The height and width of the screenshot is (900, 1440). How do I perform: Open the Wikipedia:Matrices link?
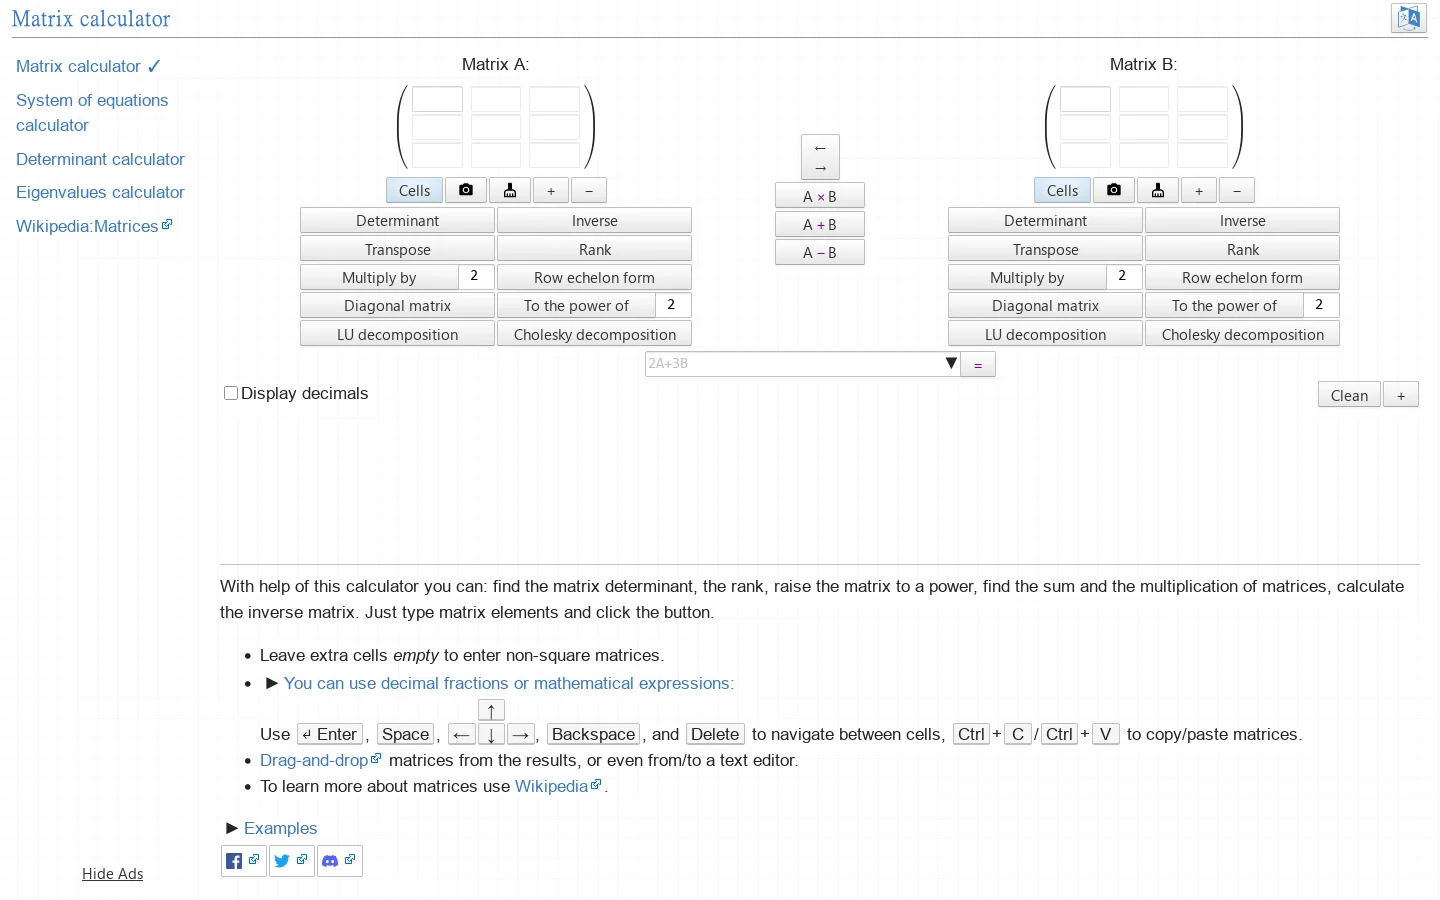tap(94, 226)
